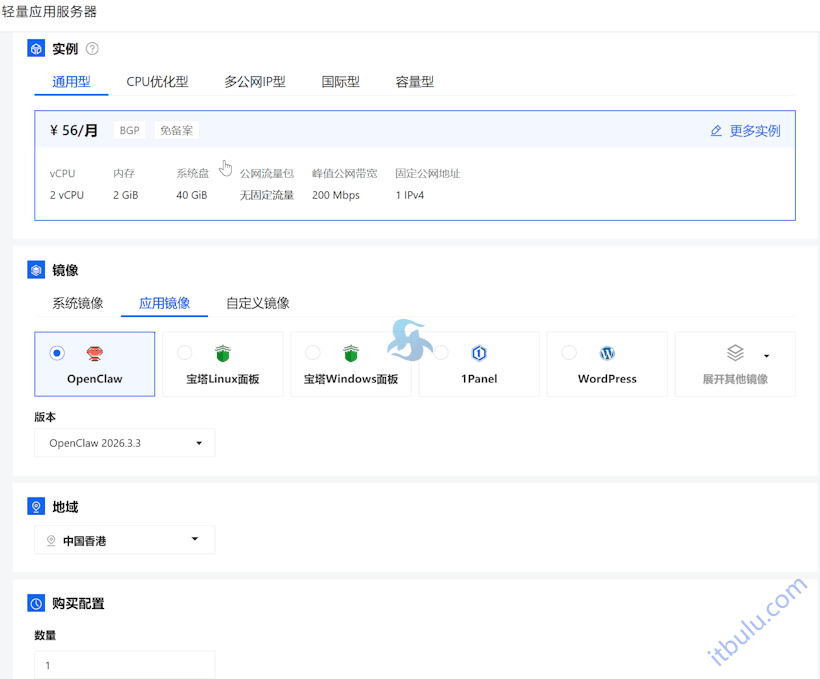Click the 1Panel logo icon
This screenshot has width=820, height=679.
[479, 352]
